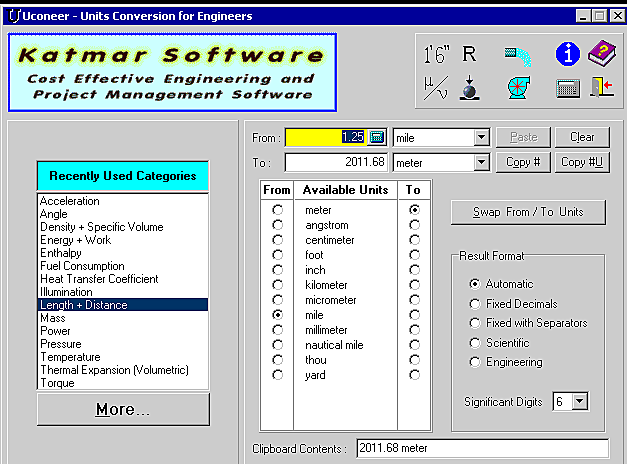Expand the From unit mile dropdown
627x464 pixels.
click(481, 138)
